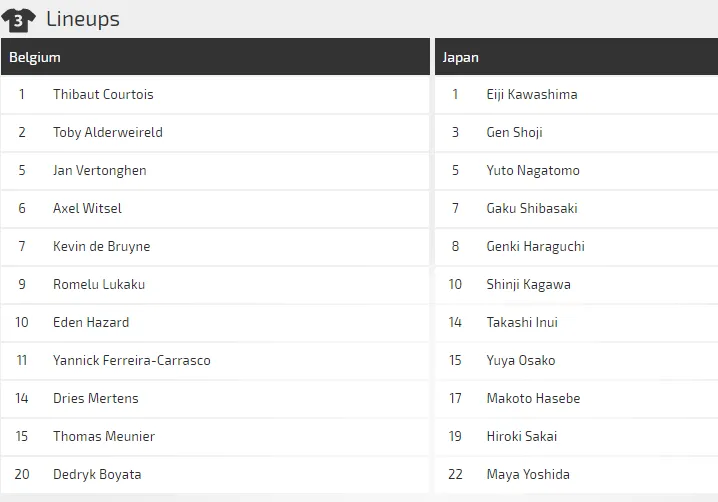Click Takashi Inui name
Screen dimensions: 718x502
[522, 323]
